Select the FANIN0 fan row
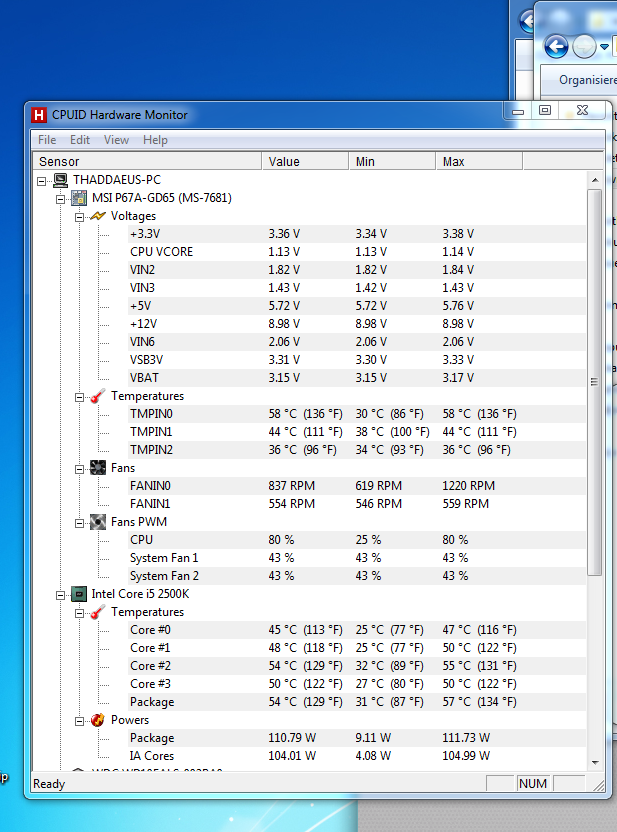The image size is (617, 832). [x=358, y=486]
